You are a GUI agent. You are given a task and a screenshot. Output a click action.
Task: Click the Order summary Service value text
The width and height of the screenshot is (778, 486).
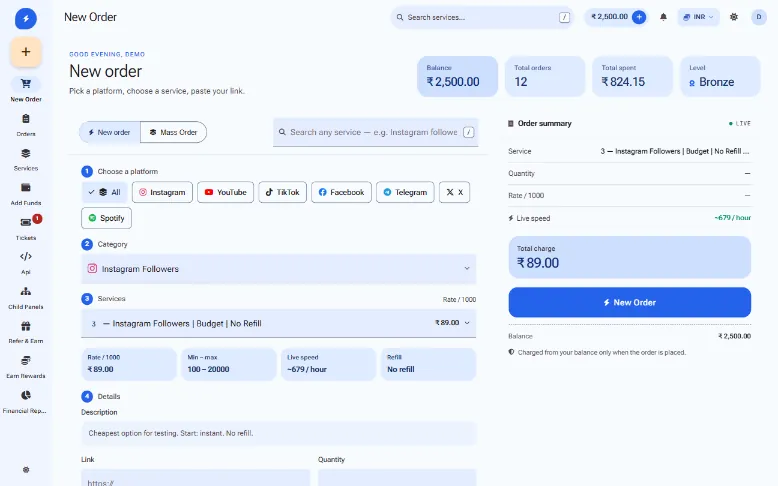point(675,151)
